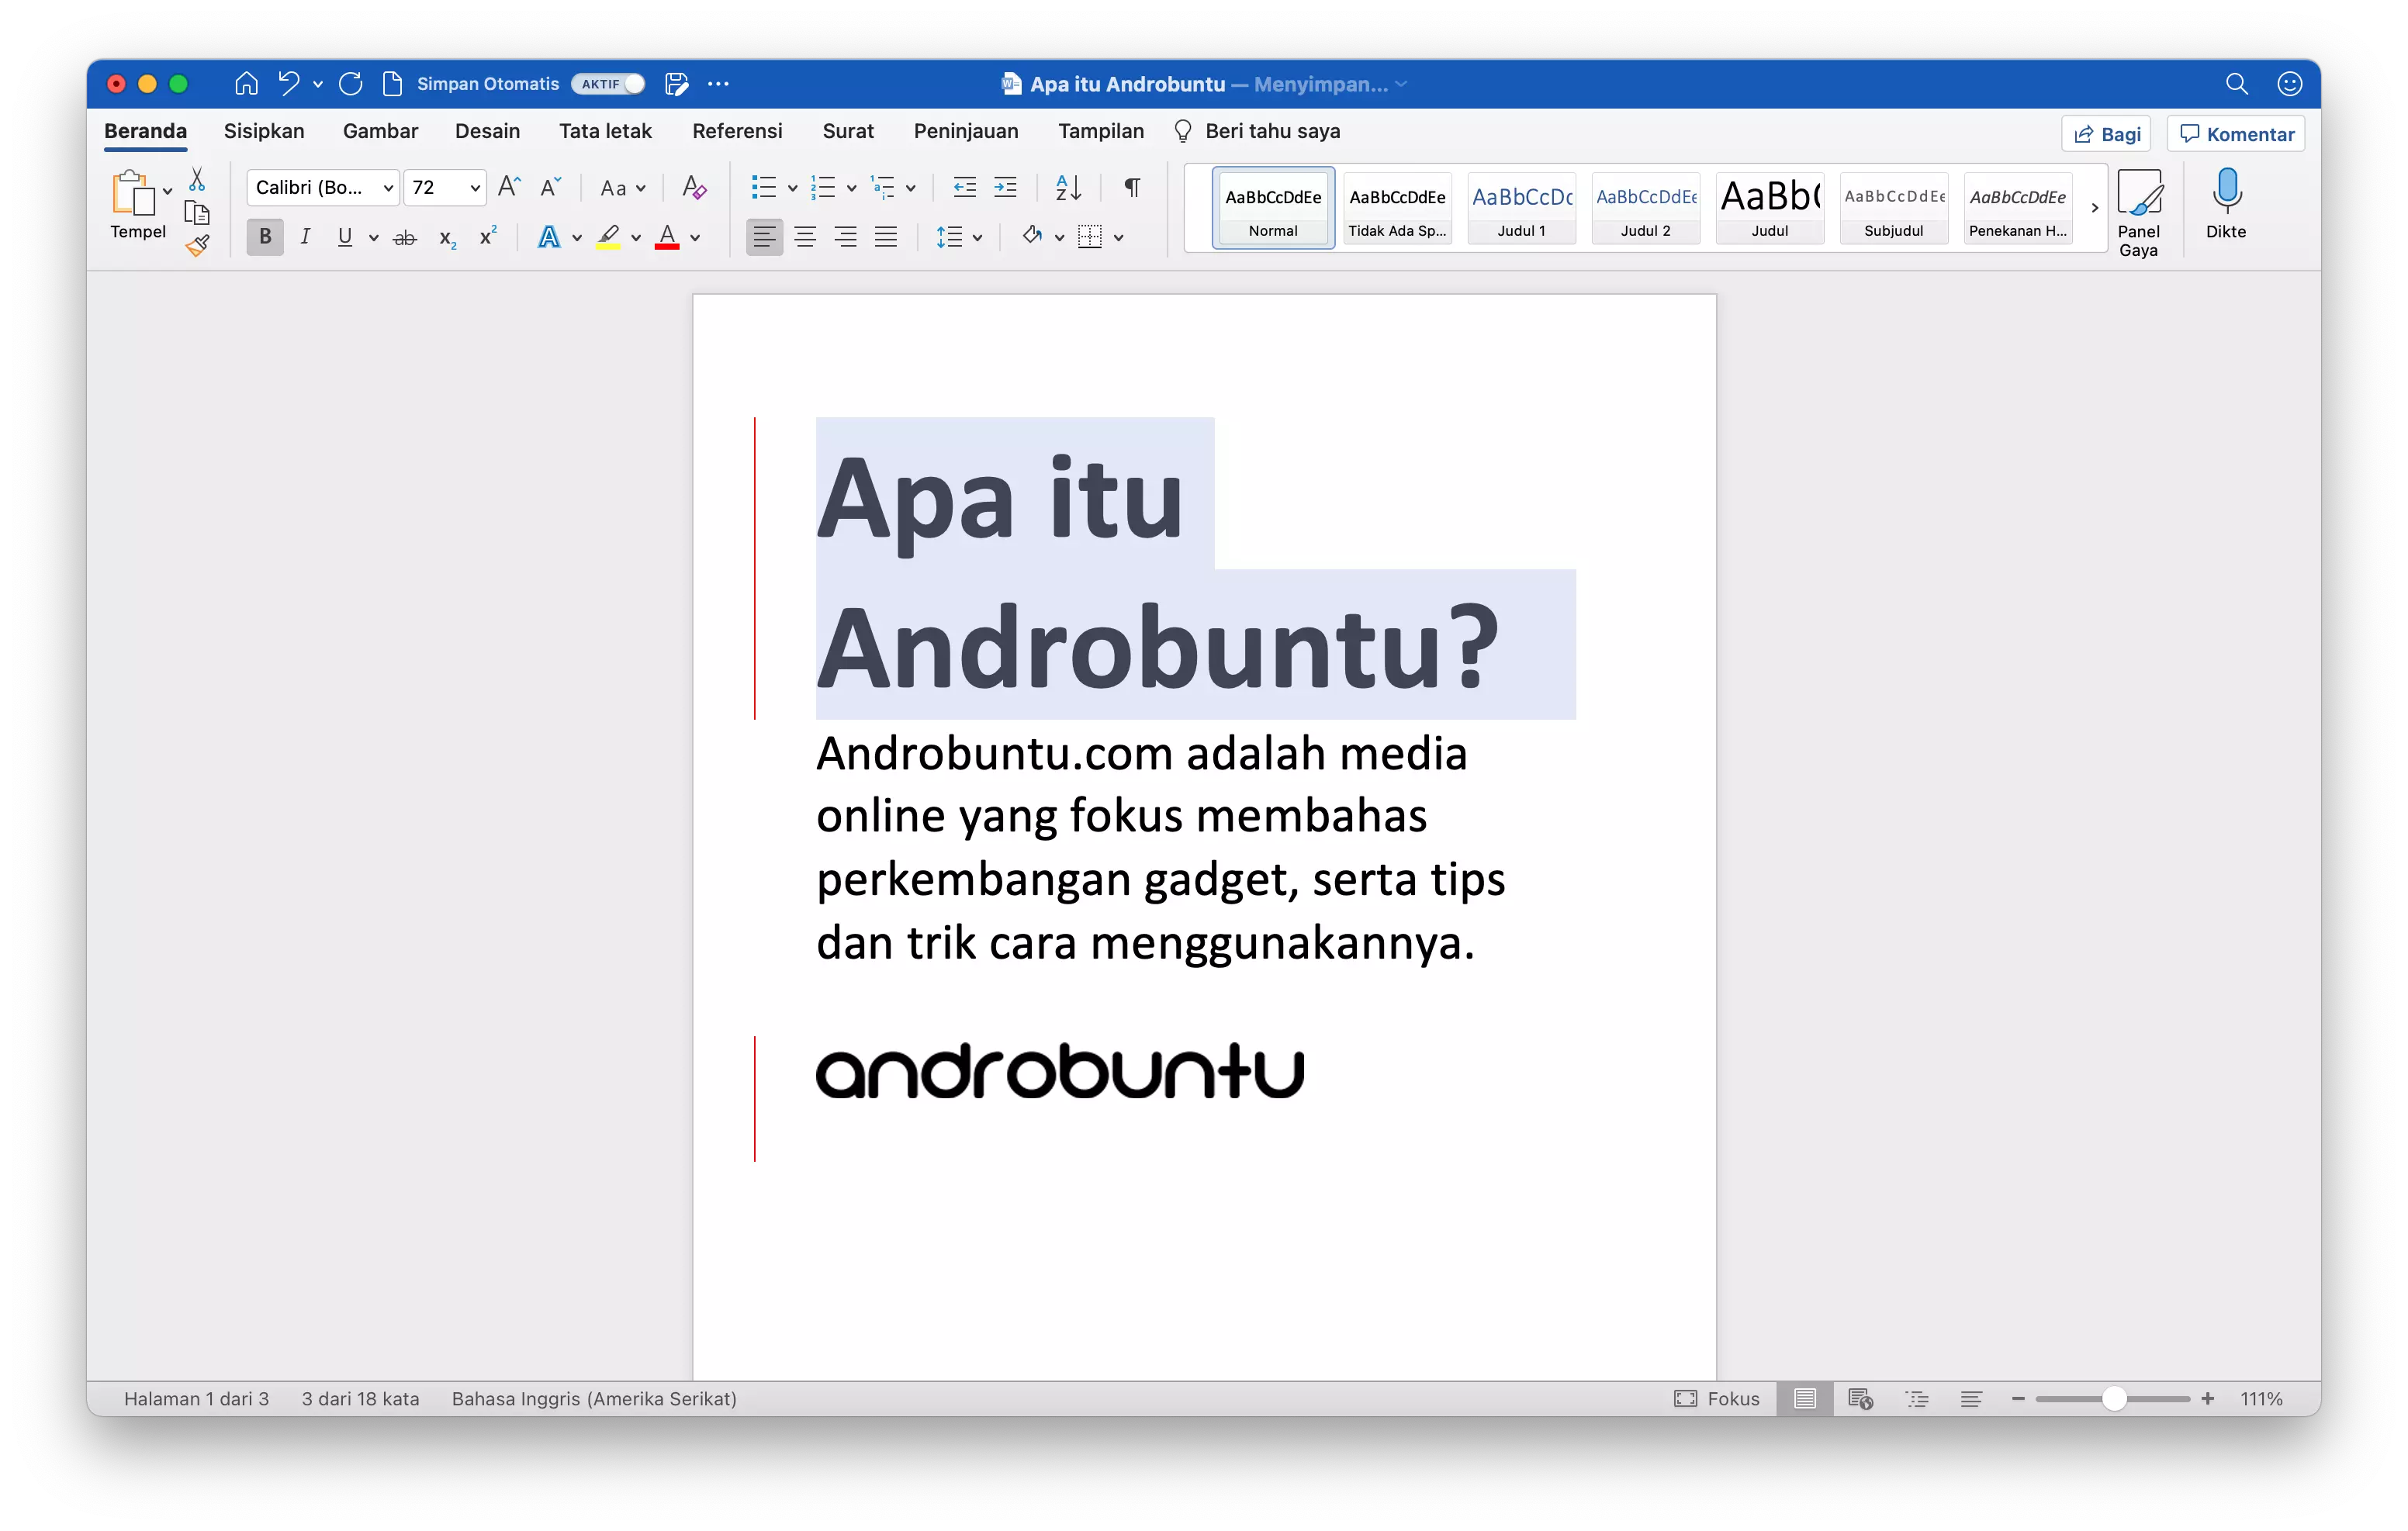Open document title dropdown chevron
The image size is (2408, 1531).
click(1401, 84)
